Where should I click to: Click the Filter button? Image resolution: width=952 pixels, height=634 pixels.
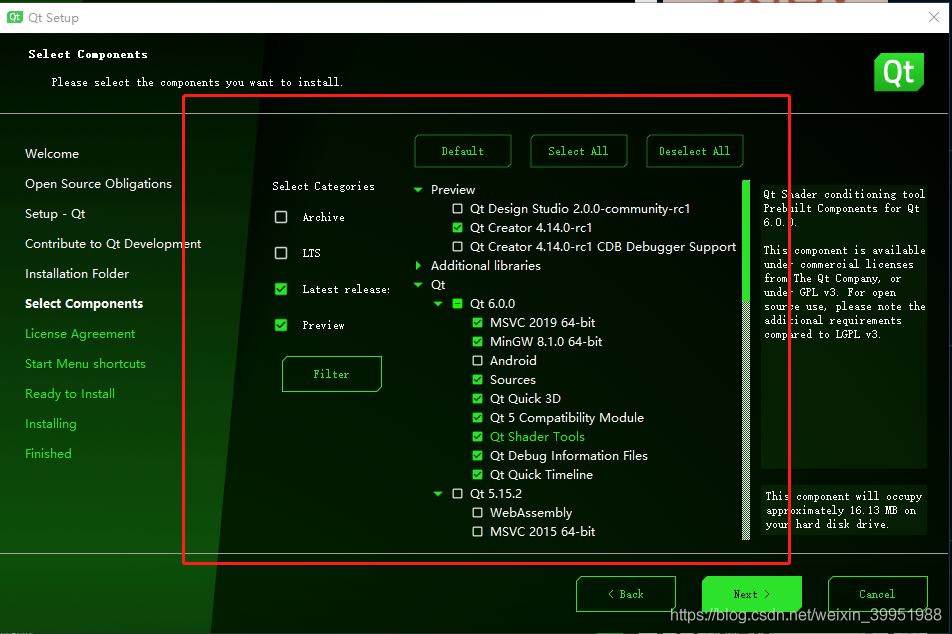click(332, 374)
